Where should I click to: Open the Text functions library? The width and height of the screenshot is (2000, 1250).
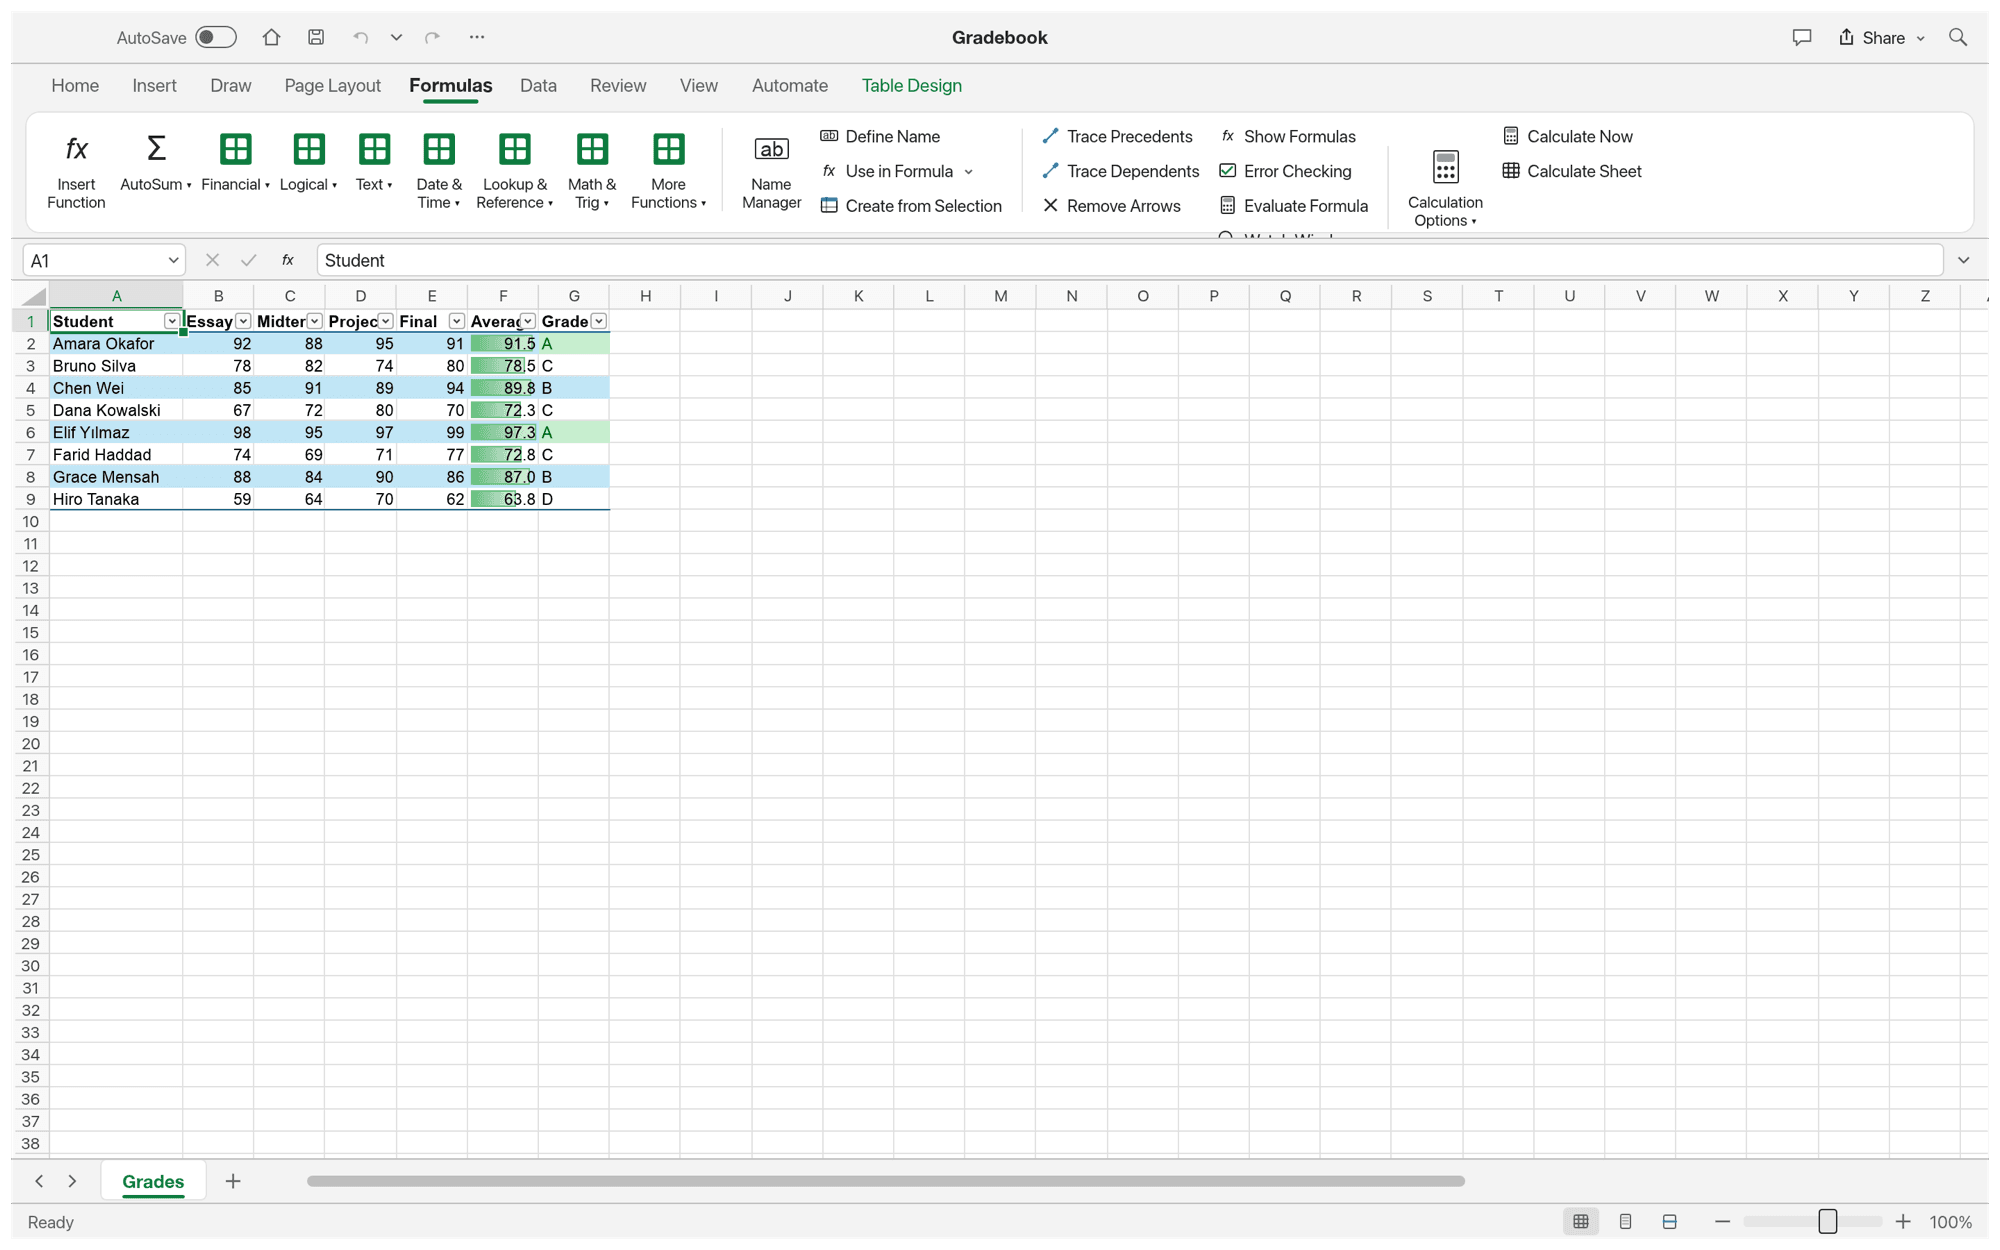pos(374,163)
